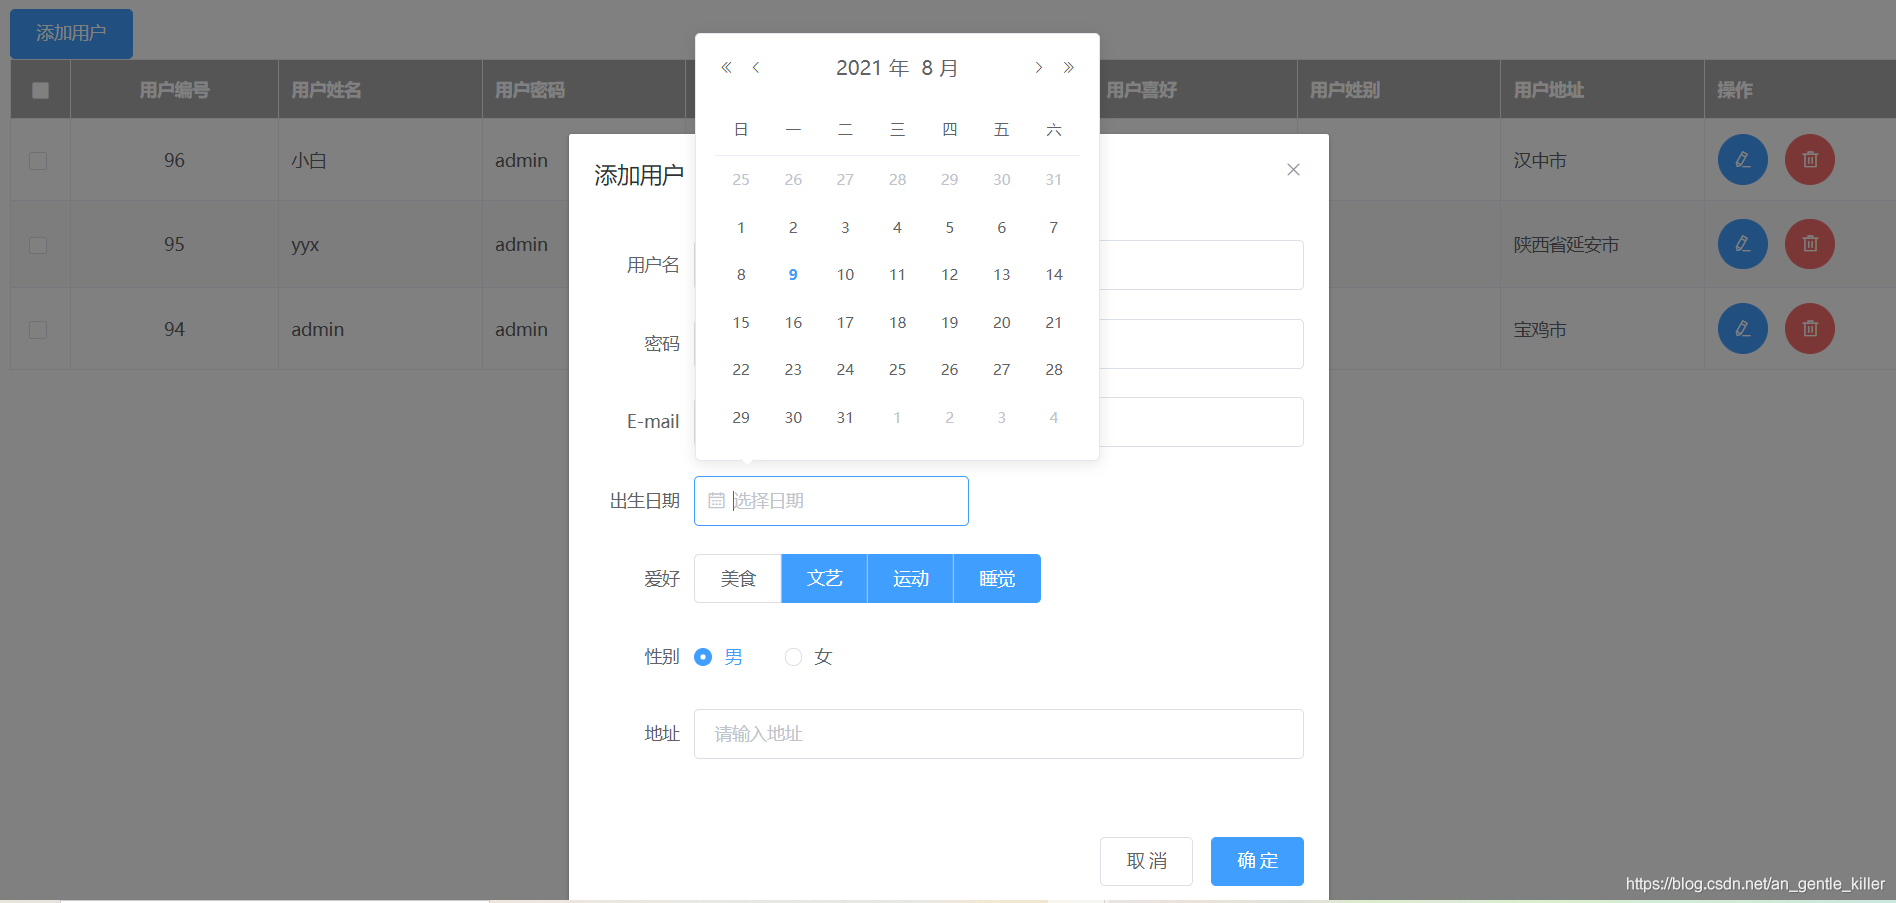Screen dimensions: 1896x903
Task: Pick August 15 in the calendar
Action: 741,323
